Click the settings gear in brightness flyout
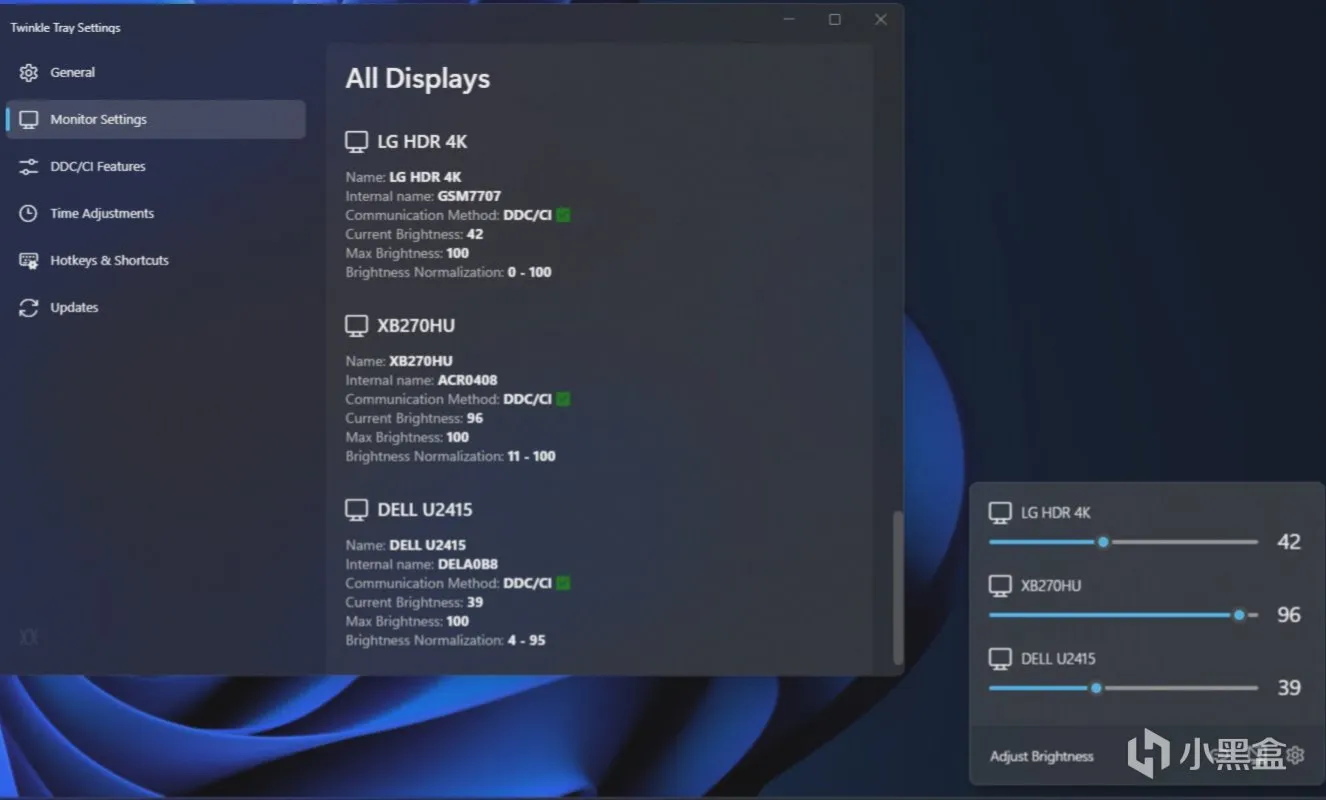Image resolution: width=1326 pixels, height=800 pixels. click(1295, 755)
